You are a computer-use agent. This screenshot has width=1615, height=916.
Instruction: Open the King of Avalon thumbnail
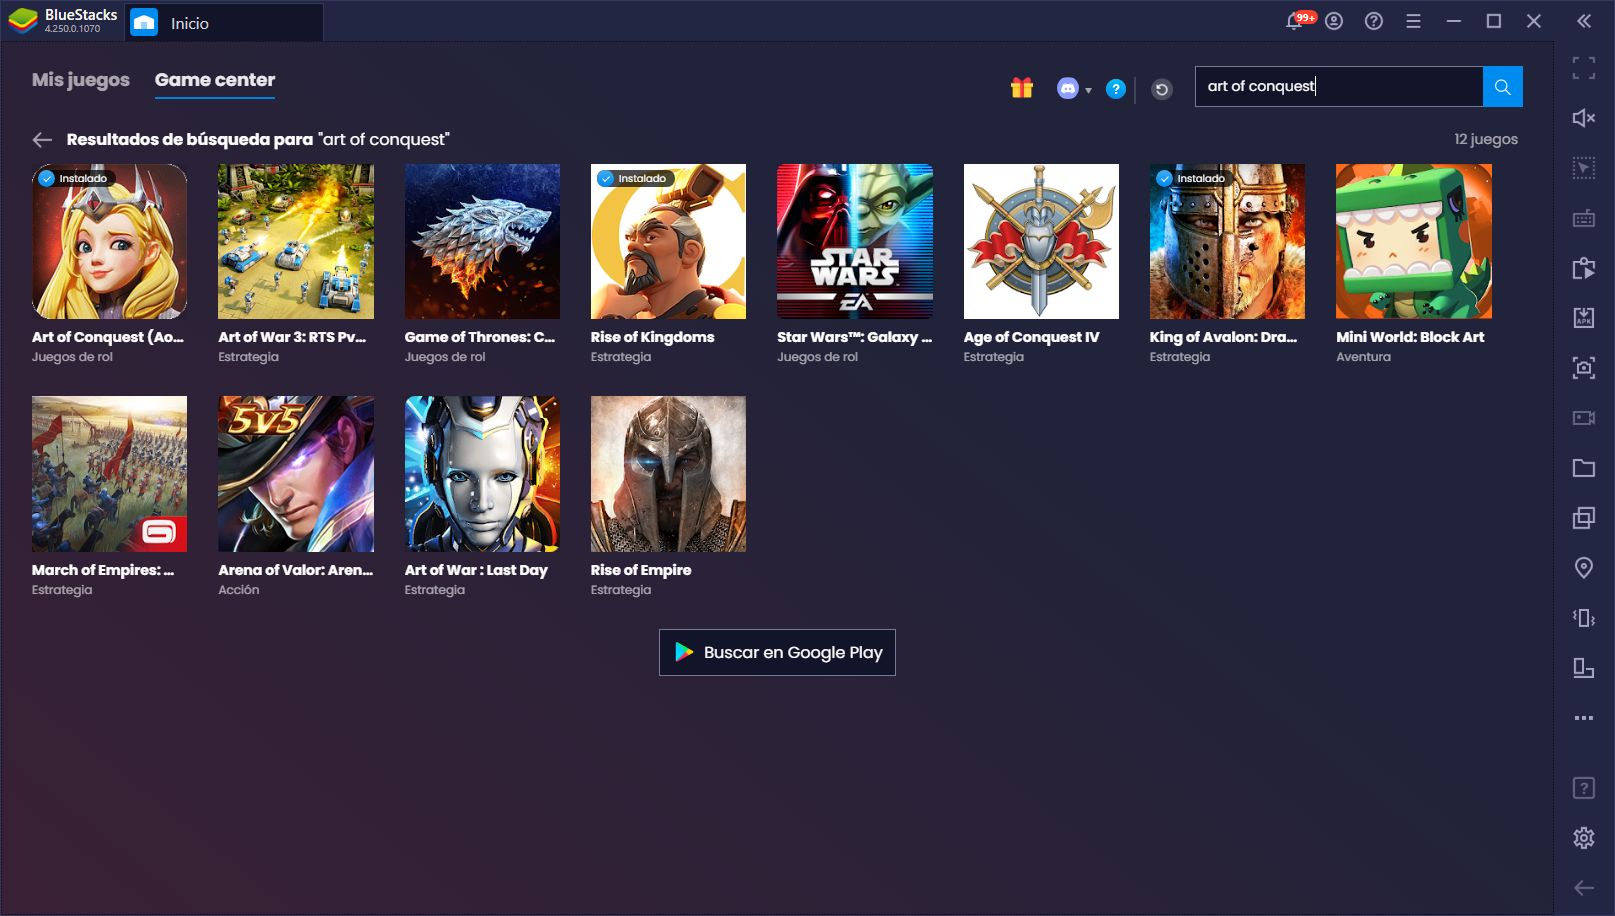click(1227, 241)
